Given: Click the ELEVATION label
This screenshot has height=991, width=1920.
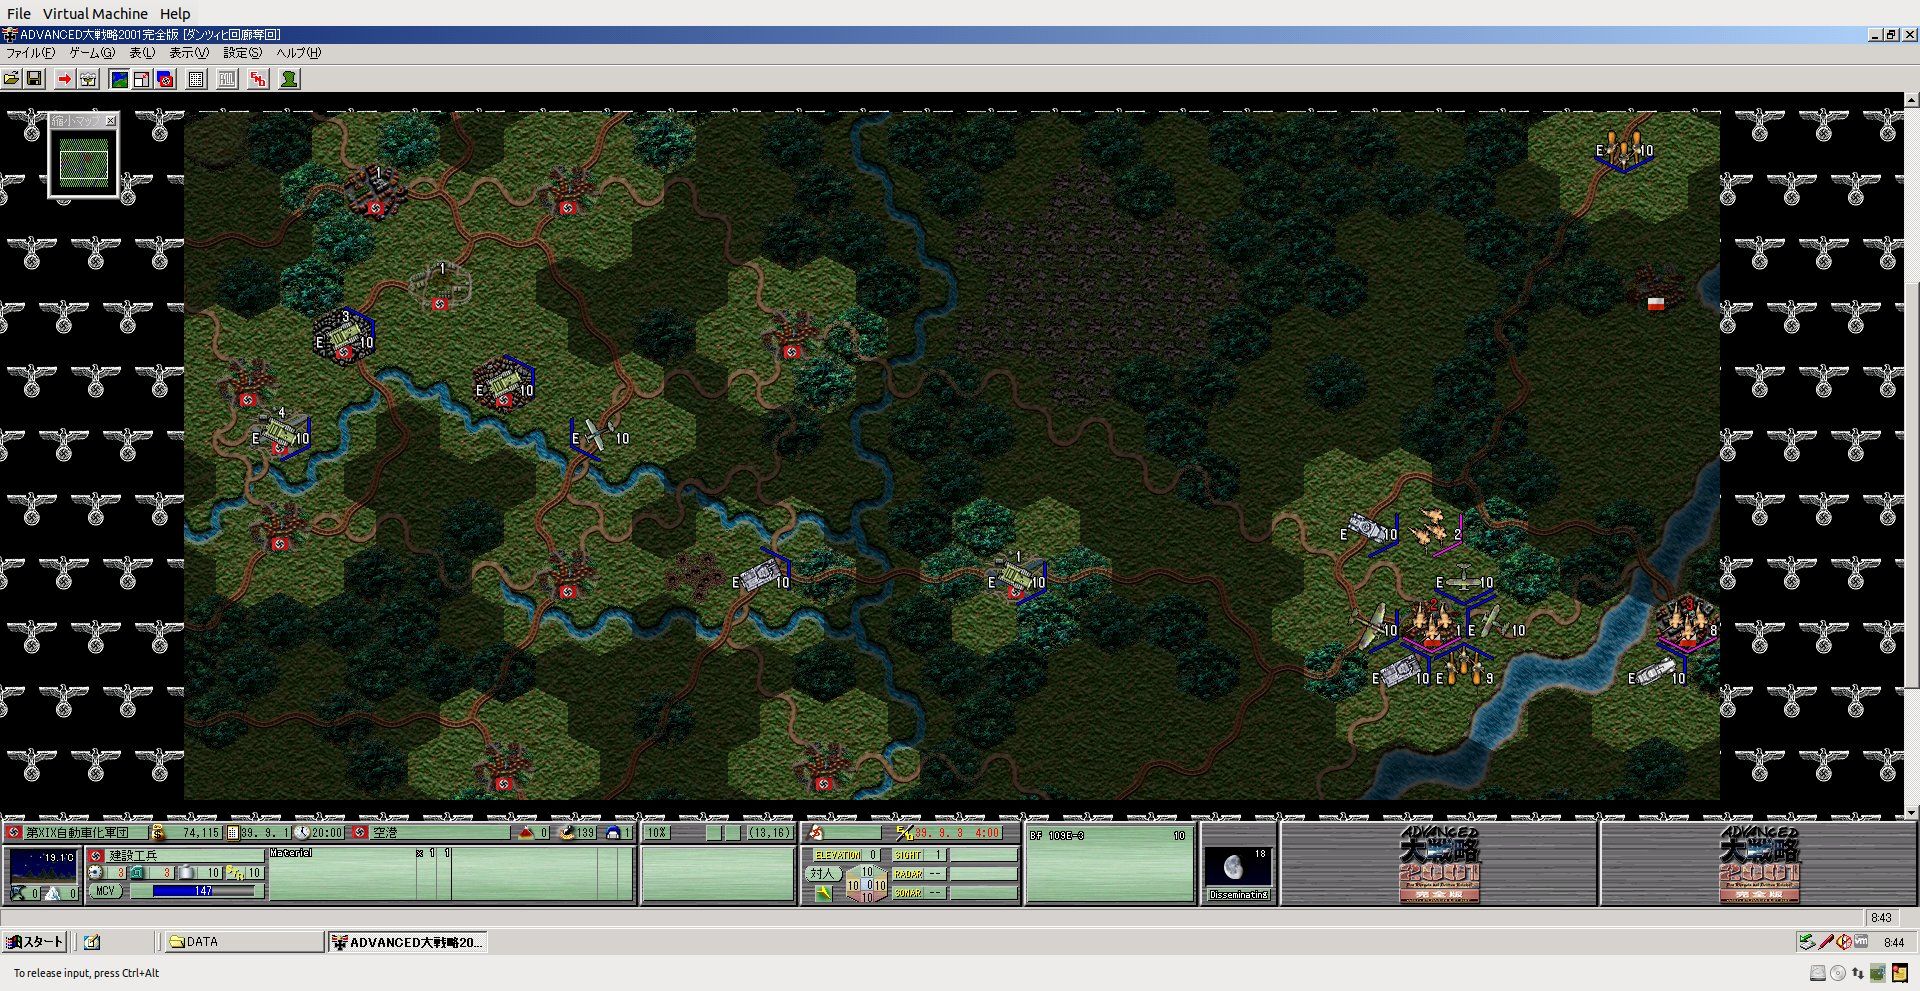Looking at the screenshot, I should (x=837, y=855).
